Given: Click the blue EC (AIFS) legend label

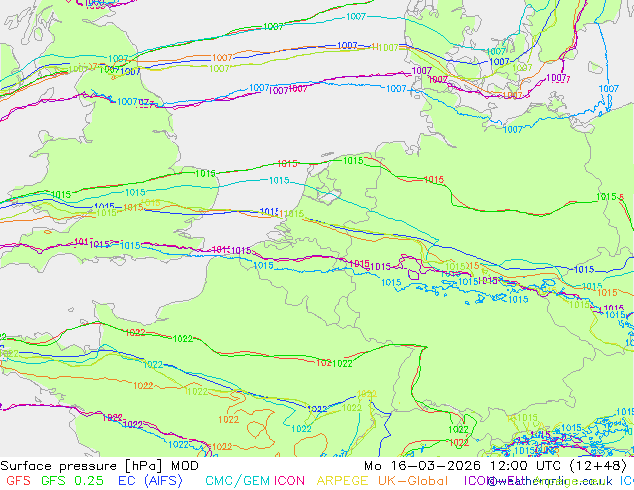Looking at the screenshot, I should 150,481.
